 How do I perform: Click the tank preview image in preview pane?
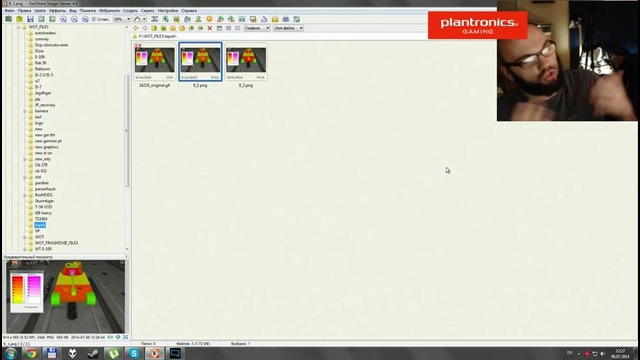click(65, 297)
